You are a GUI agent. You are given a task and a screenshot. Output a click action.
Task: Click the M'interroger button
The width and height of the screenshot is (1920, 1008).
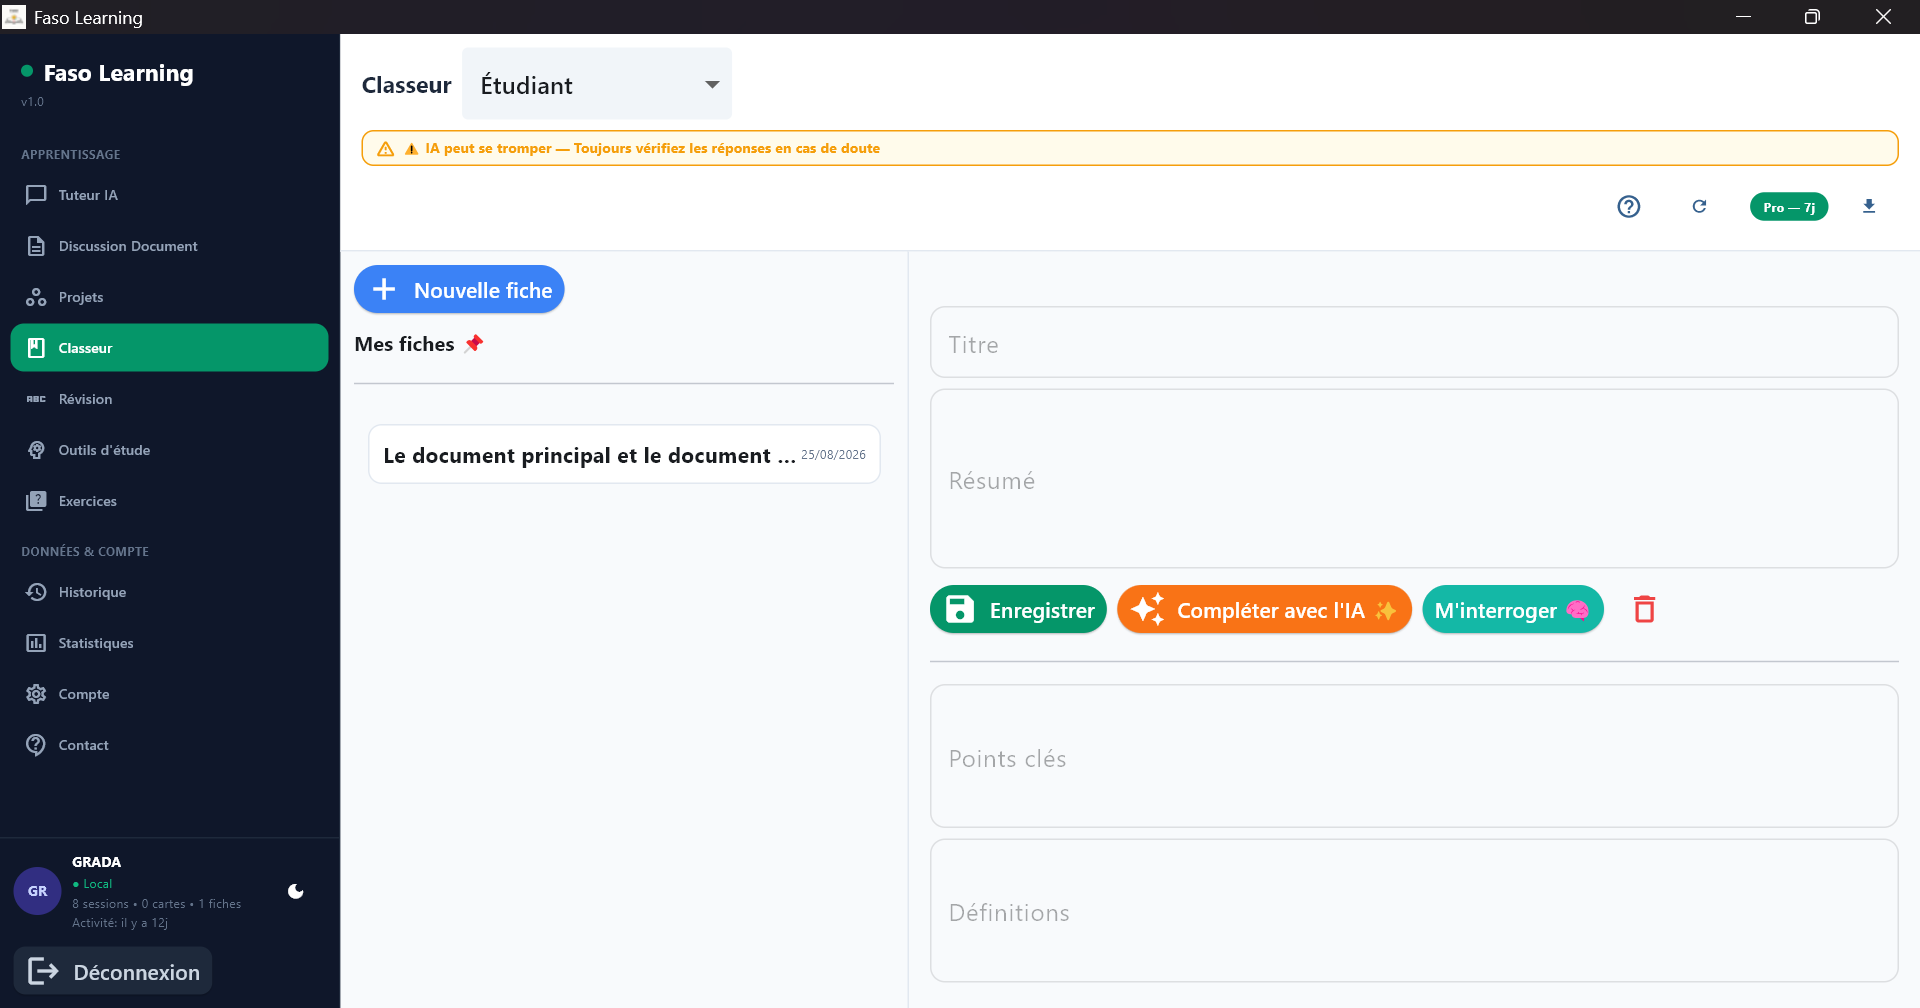[x=1513, y=610]
